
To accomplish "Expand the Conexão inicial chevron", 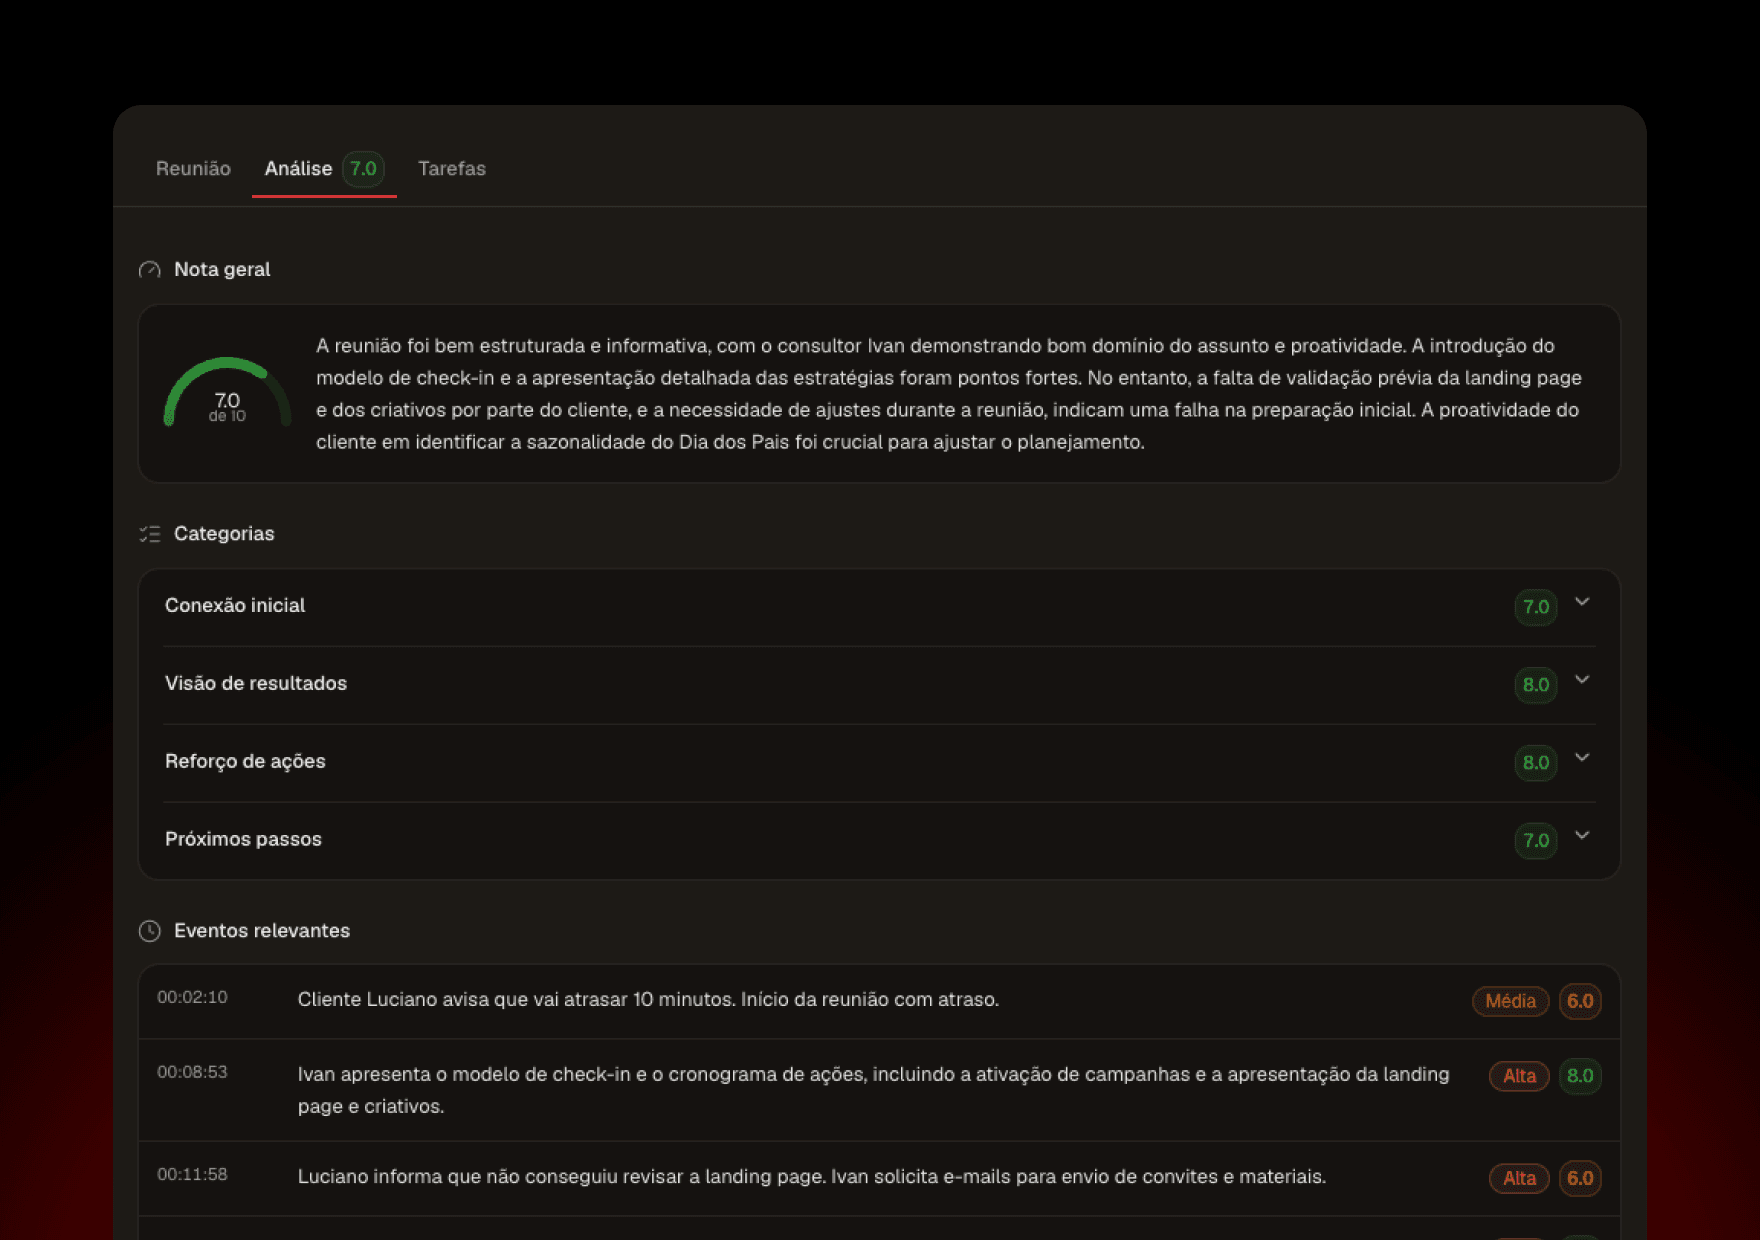I will (x=1582, y=602).
